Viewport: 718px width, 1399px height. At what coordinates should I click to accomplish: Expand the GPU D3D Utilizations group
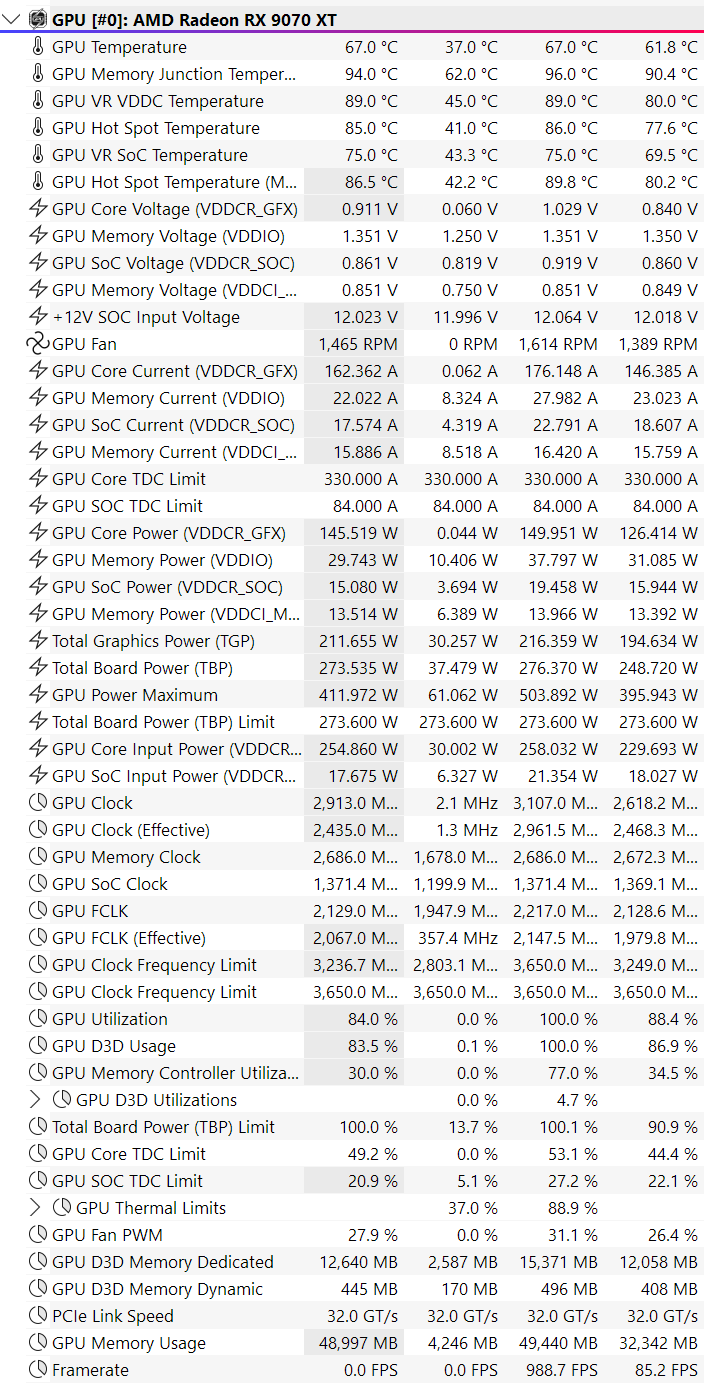coord(36,1100)
